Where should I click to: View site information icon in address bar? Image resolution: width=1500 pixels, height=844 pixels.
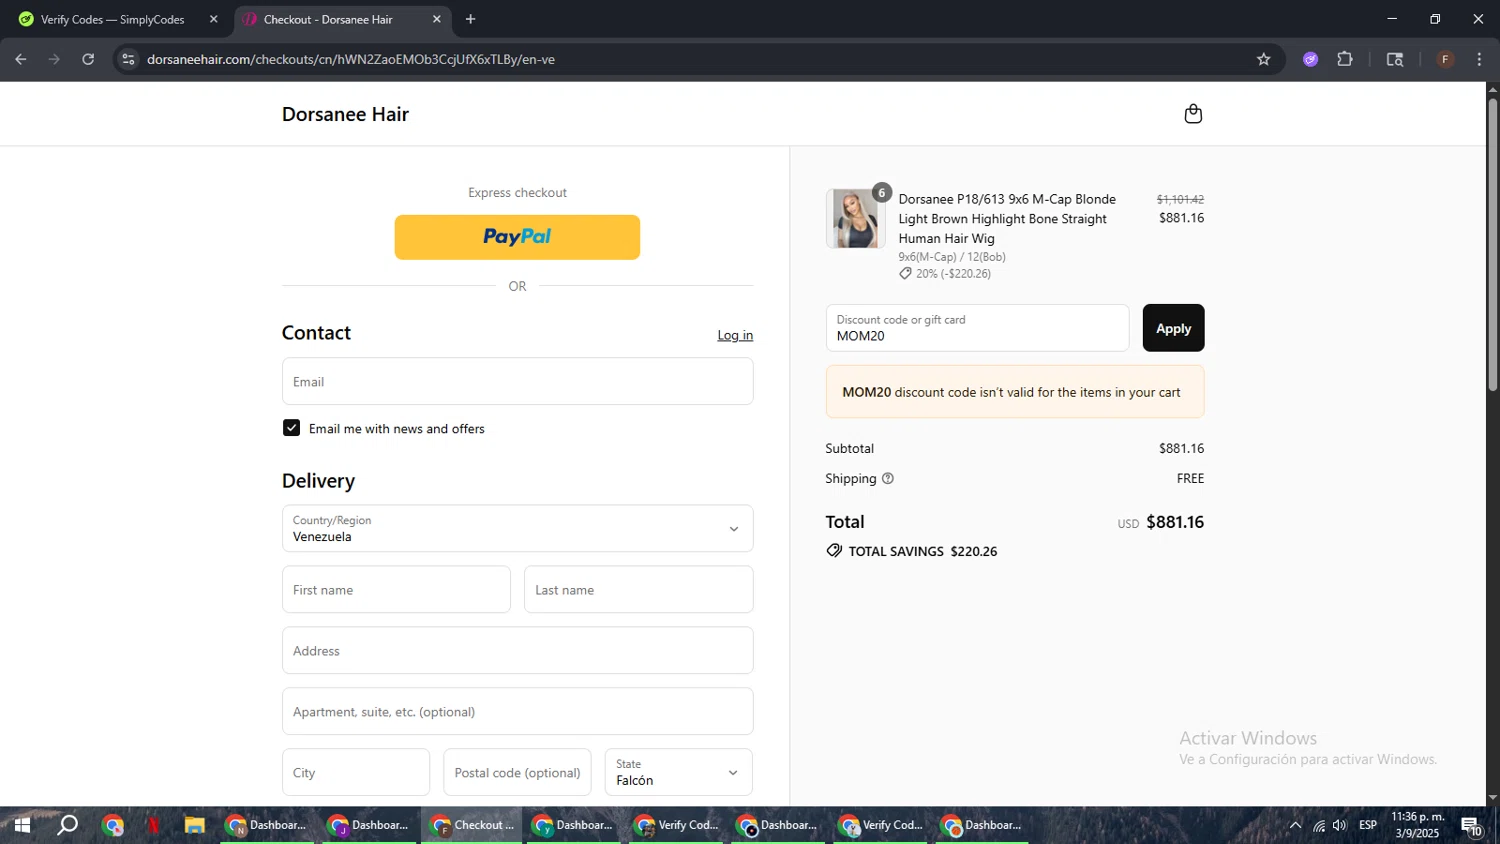pos(128,59)
